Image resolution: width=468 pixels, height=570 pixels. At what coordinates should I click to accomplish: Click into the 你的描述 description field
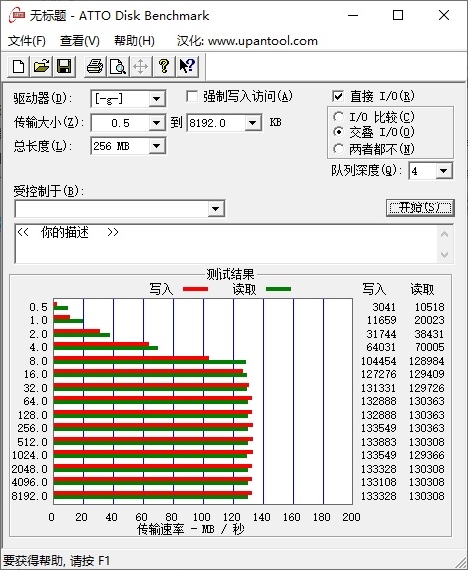point(225,244)
